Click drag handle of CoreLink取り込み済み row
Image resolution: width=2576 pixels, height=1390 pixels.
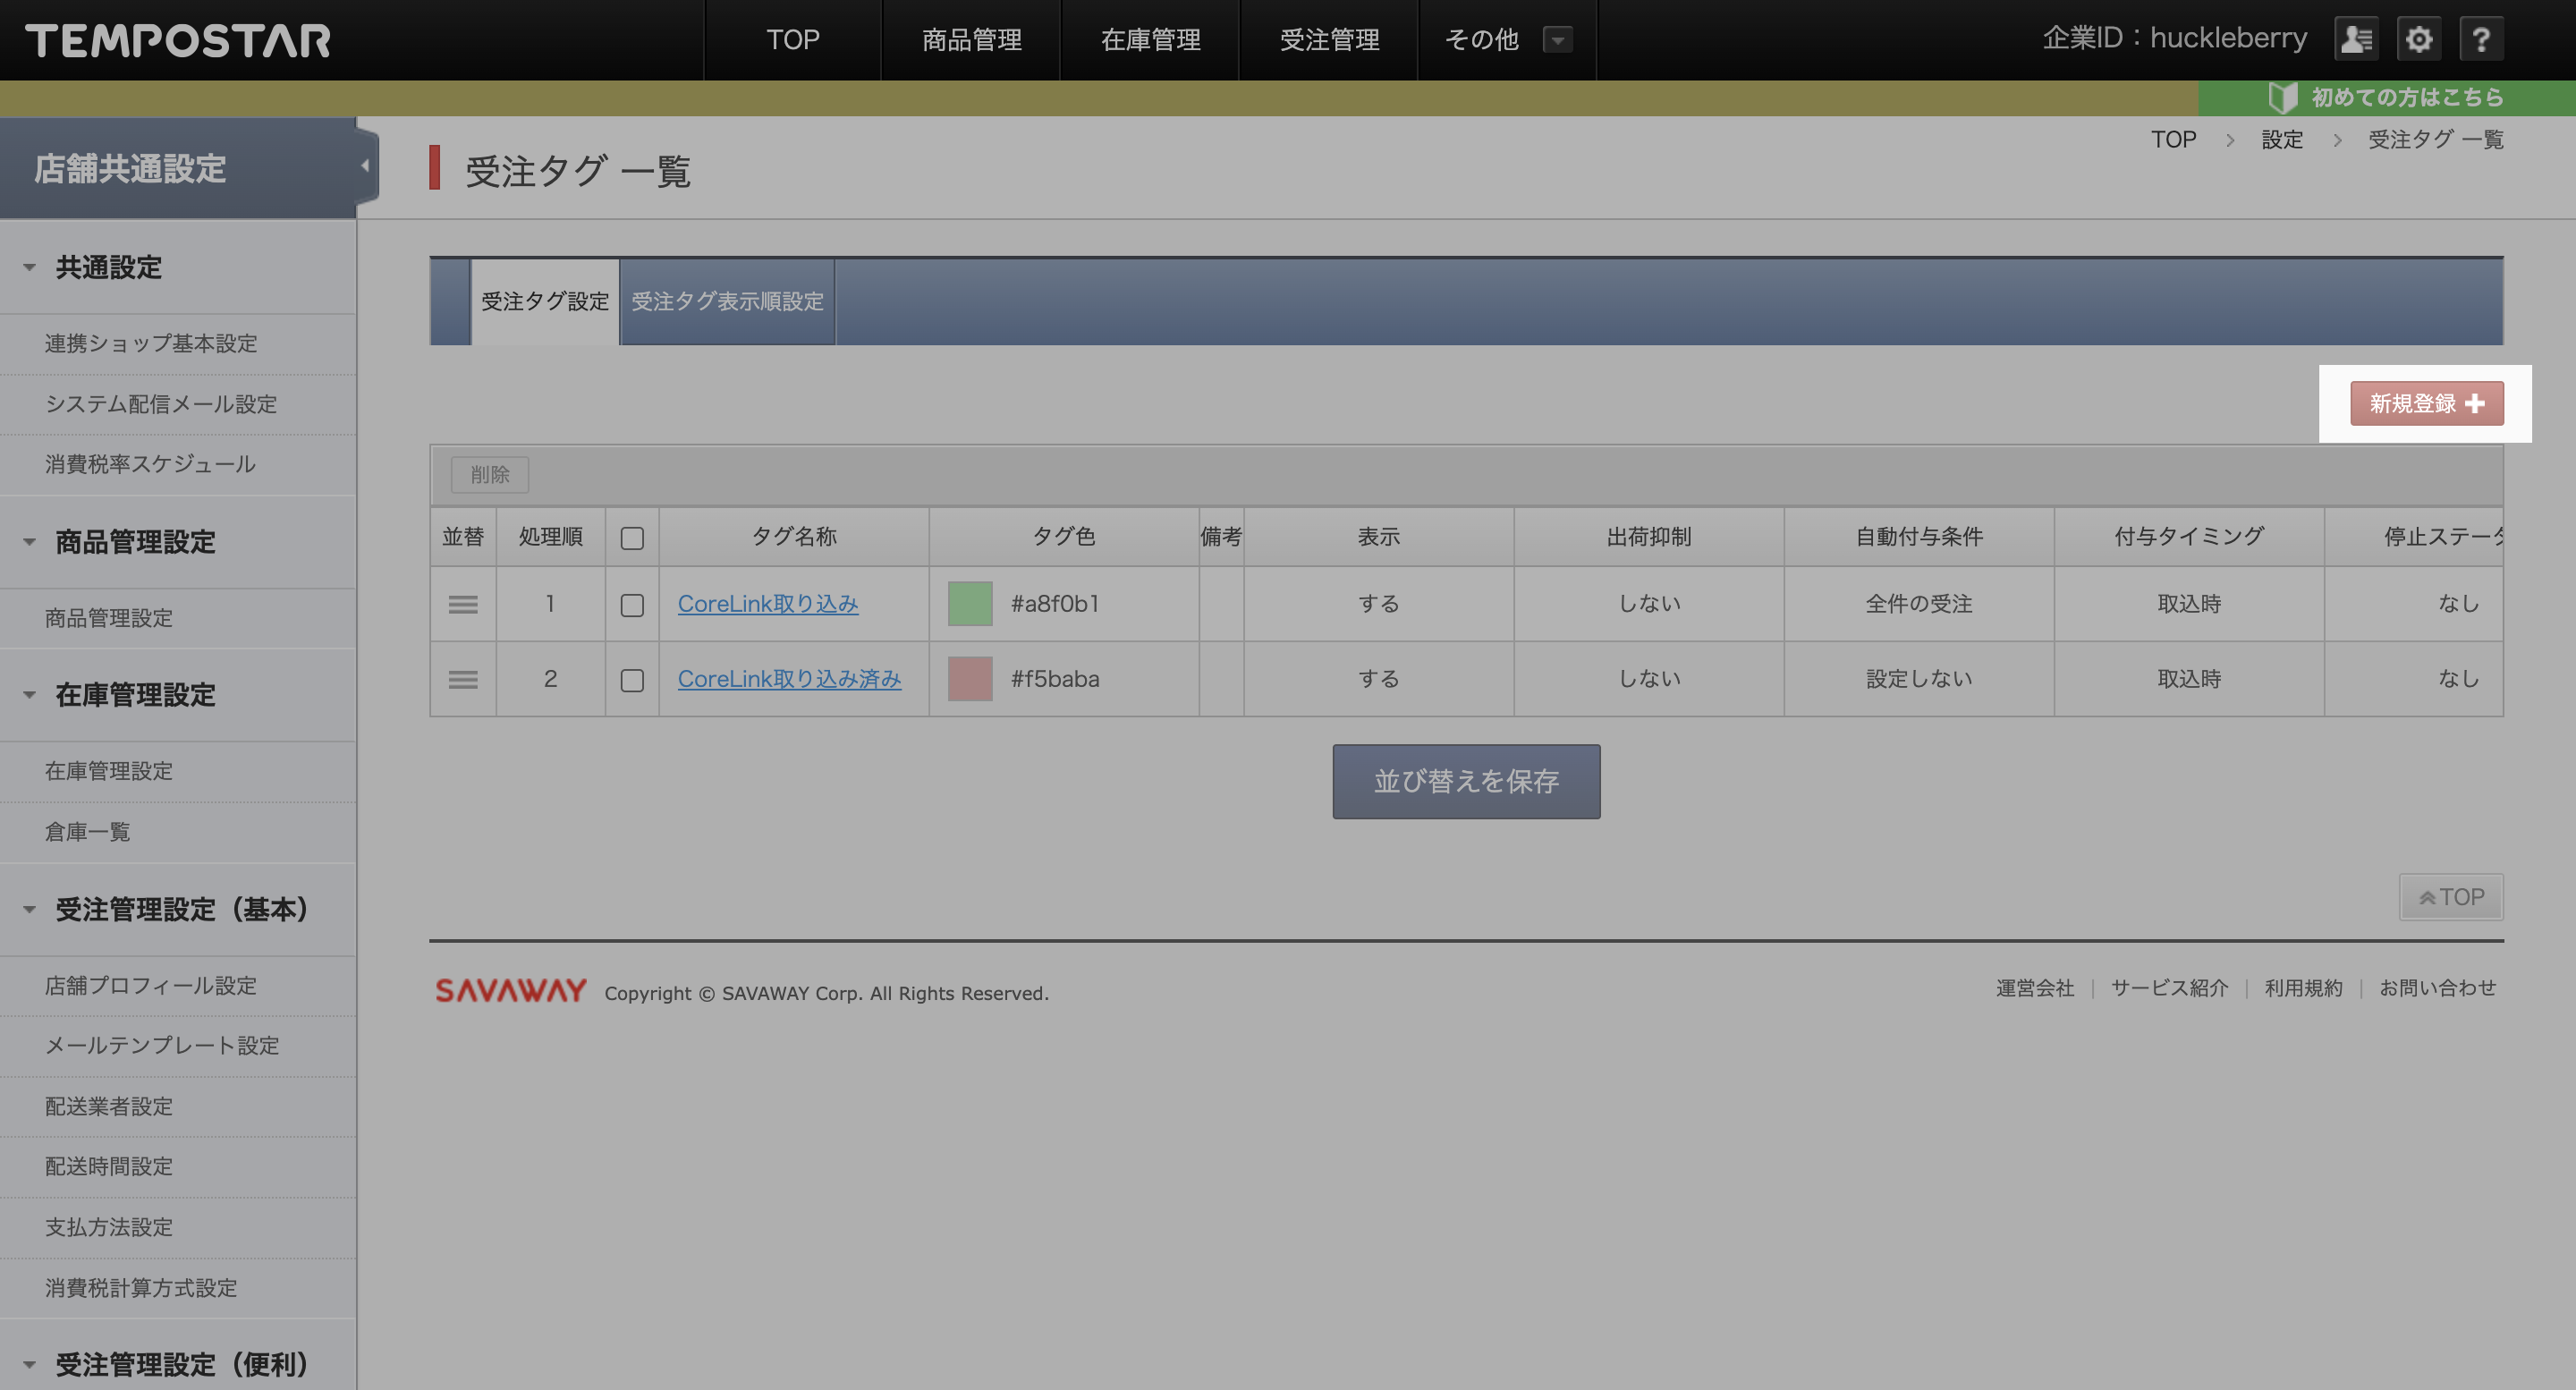[x=462, y=679]
